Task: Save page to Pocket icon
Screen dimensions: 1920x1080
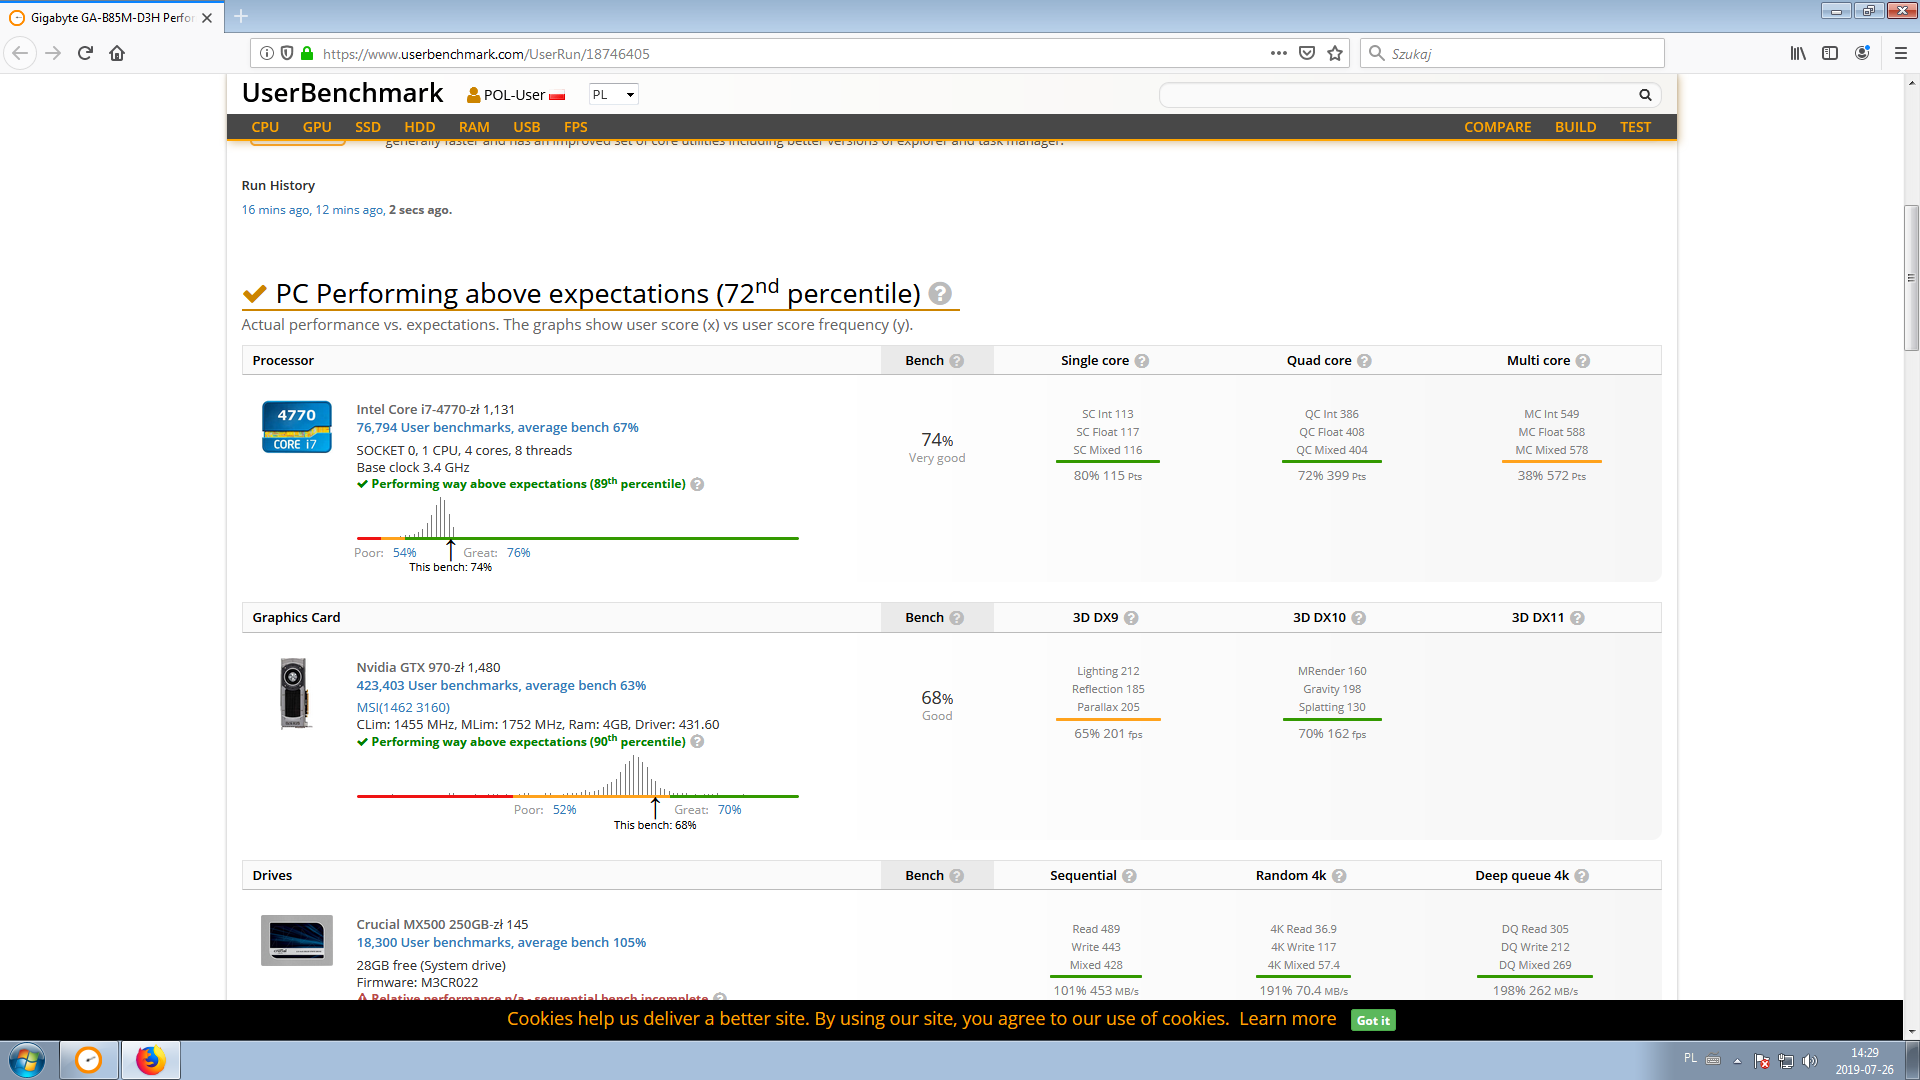Action: [1307, 53]
